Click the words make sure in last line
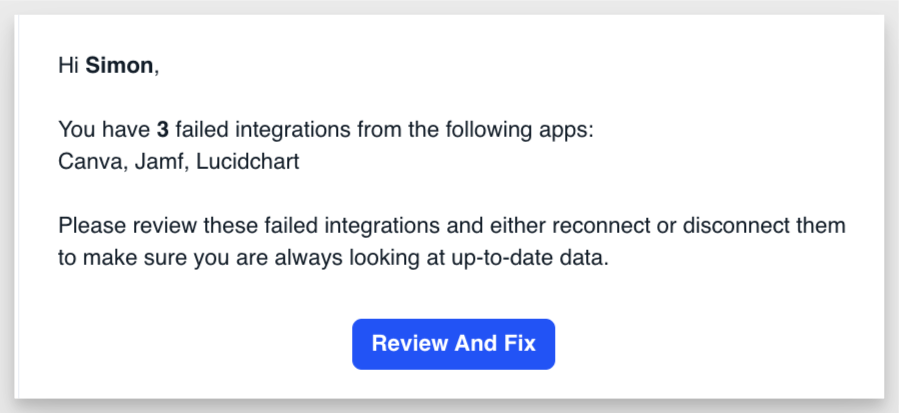 134,258
